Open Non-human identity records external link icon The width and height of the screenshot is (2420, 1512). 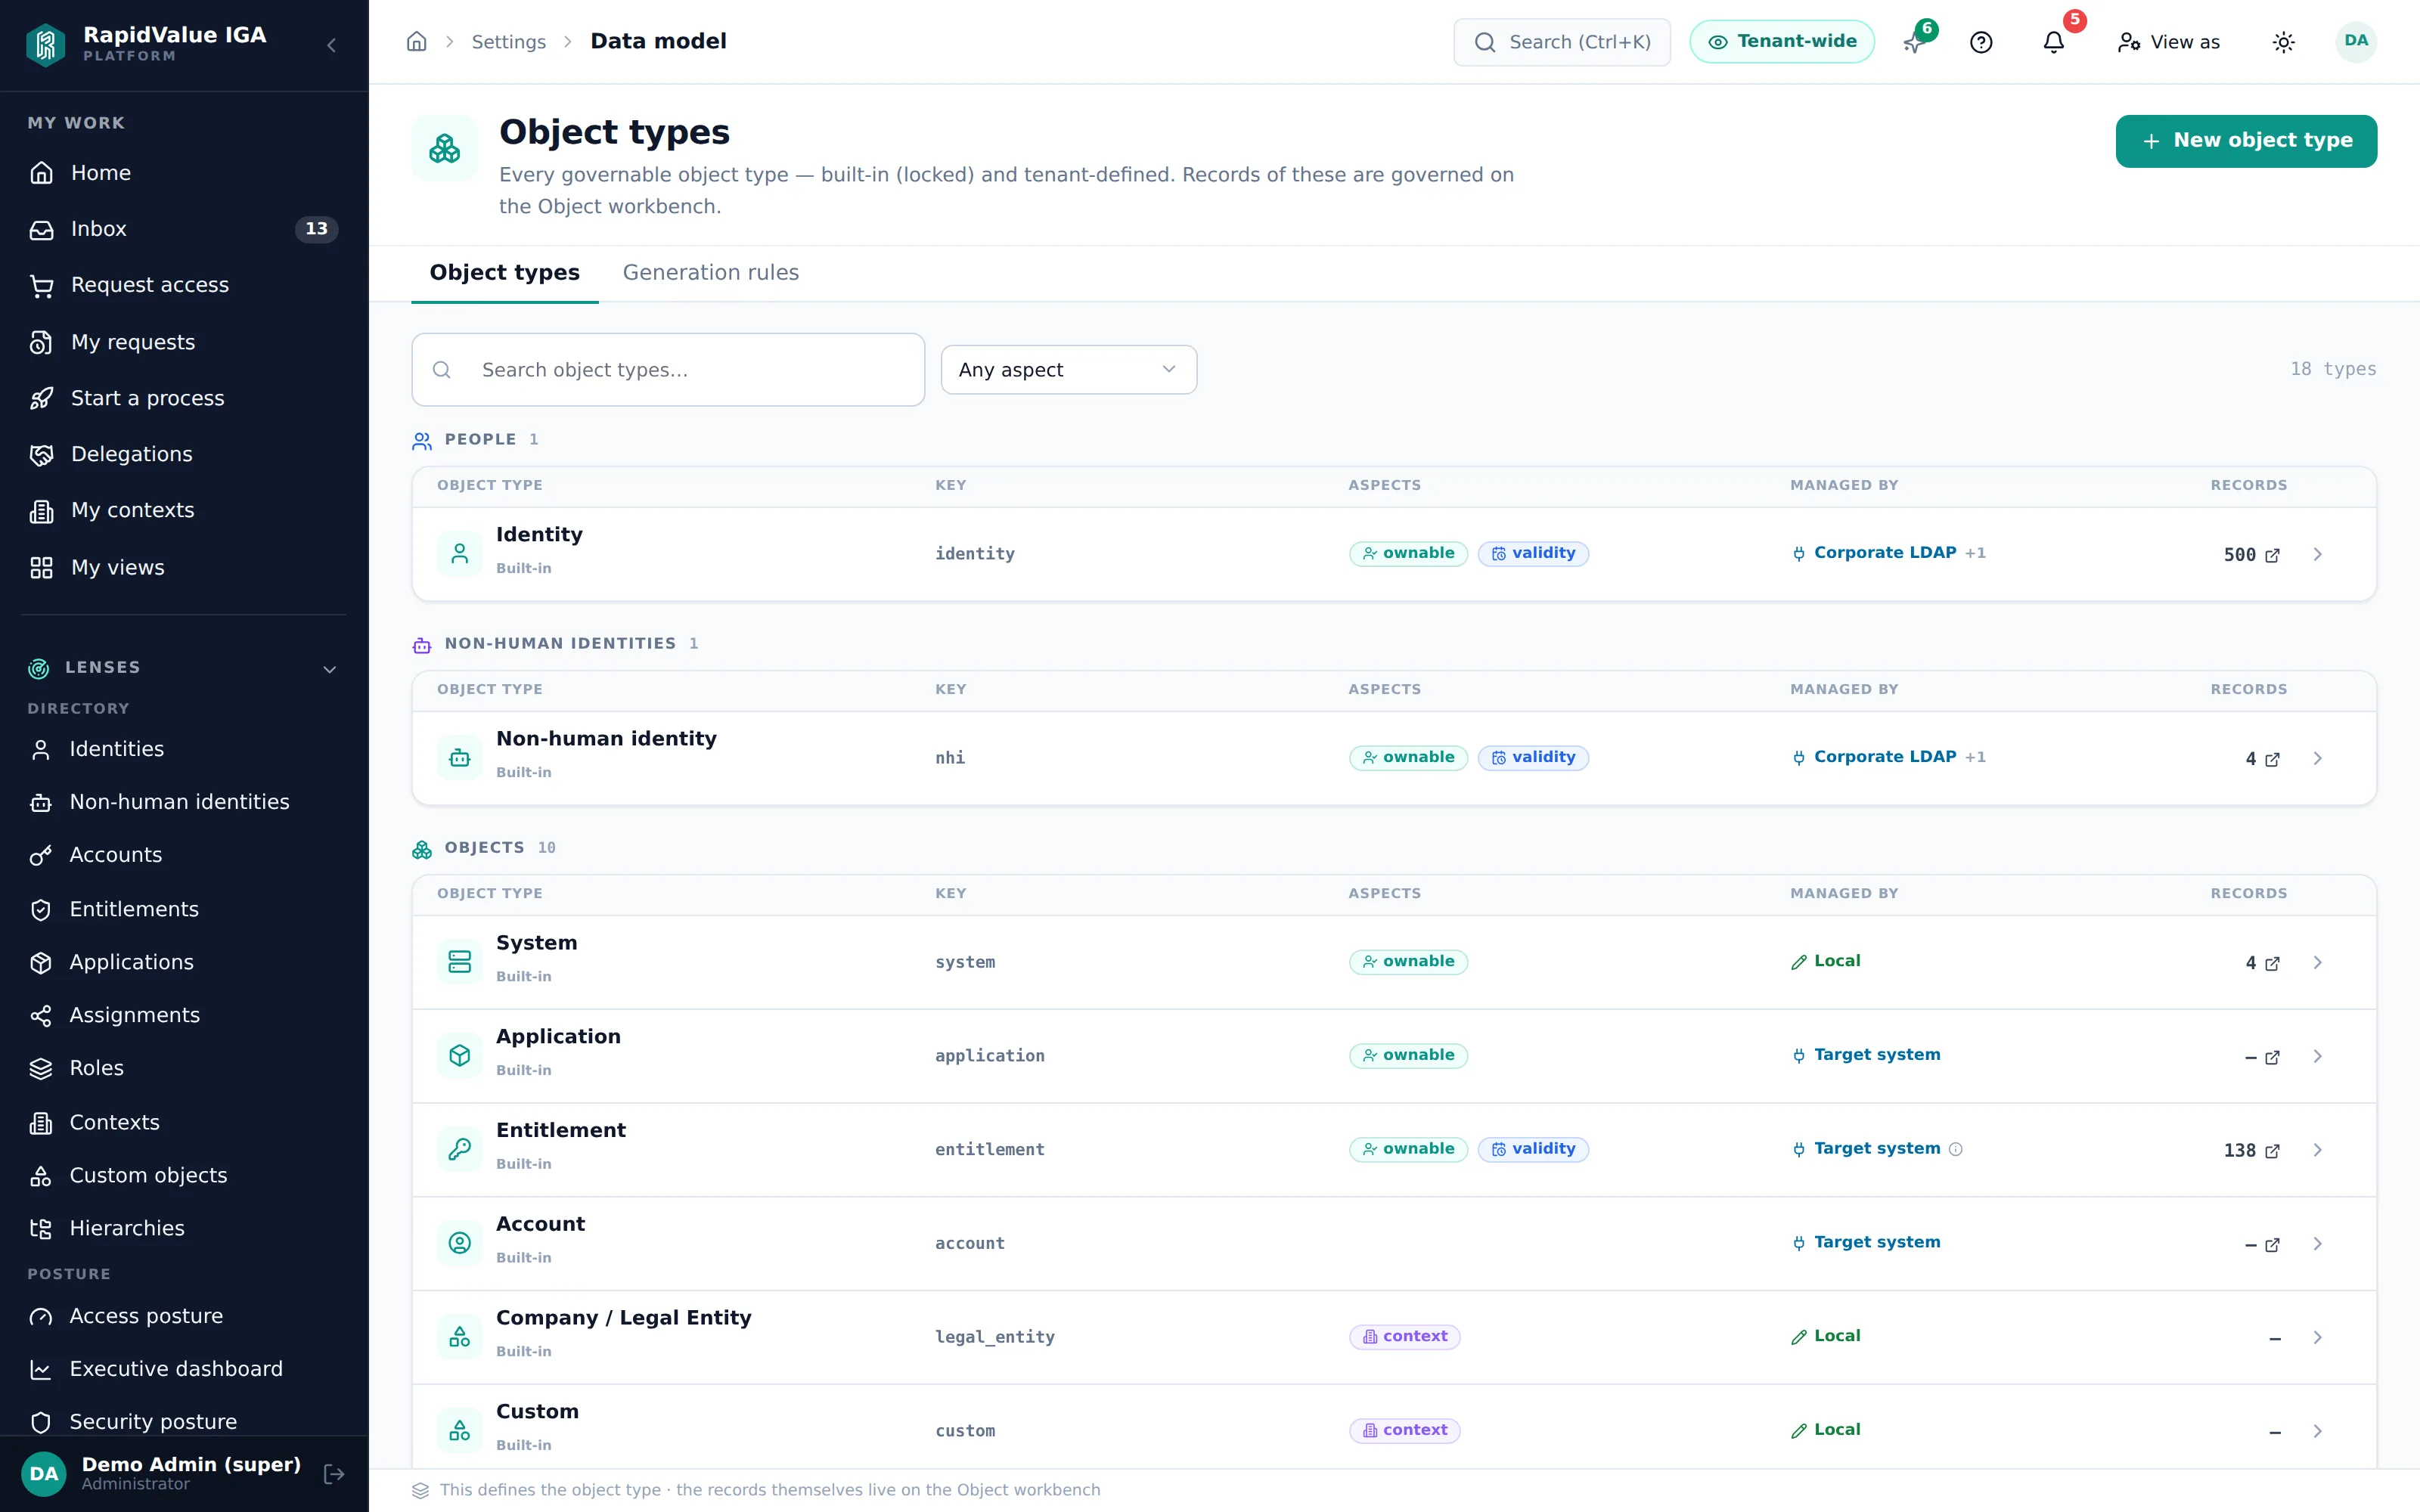(x=2272, y=759)
